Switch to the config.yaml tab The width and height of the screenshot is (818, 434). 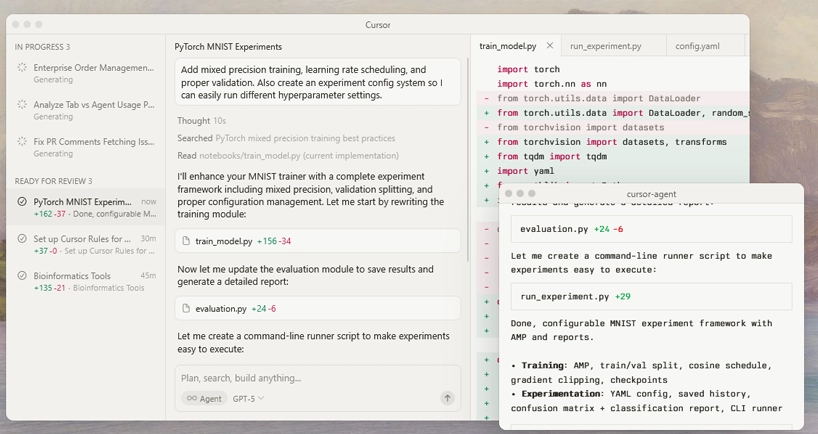click(697, 46)
